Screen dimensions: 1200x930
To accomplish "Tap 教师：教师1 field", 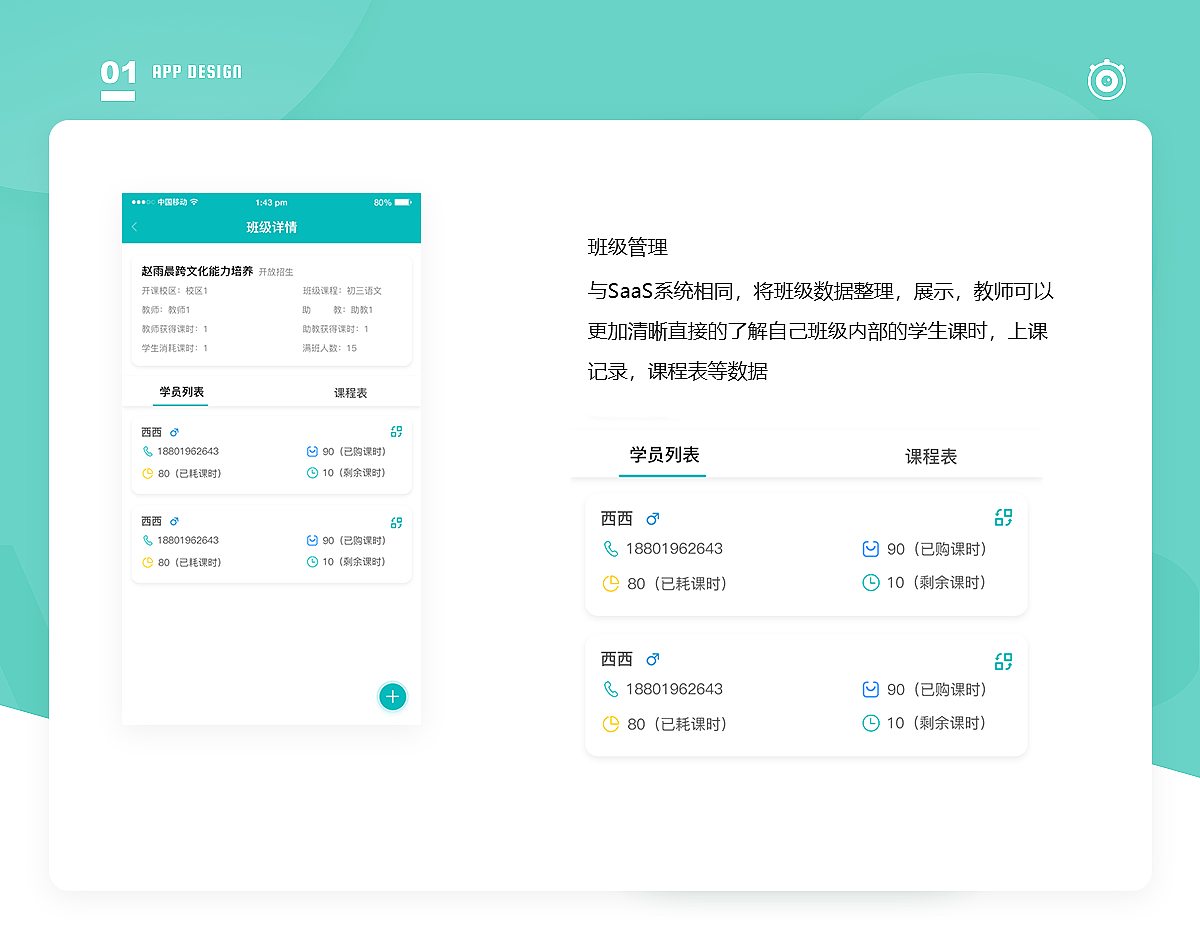I will [x=166, y=310].
